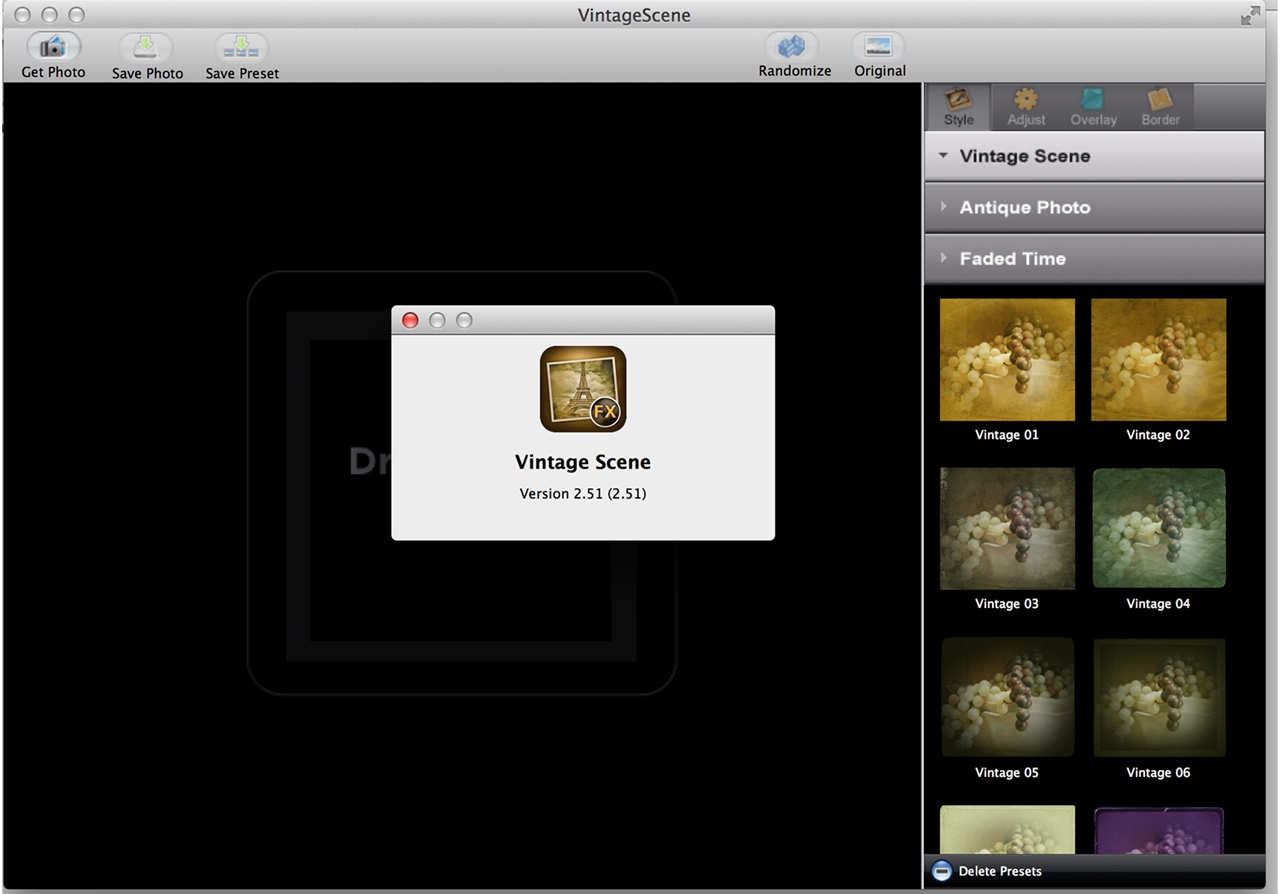Select the Vintage 03 preset thumbnail
The image size is (1280, 894).
[x=1007, y=528]
